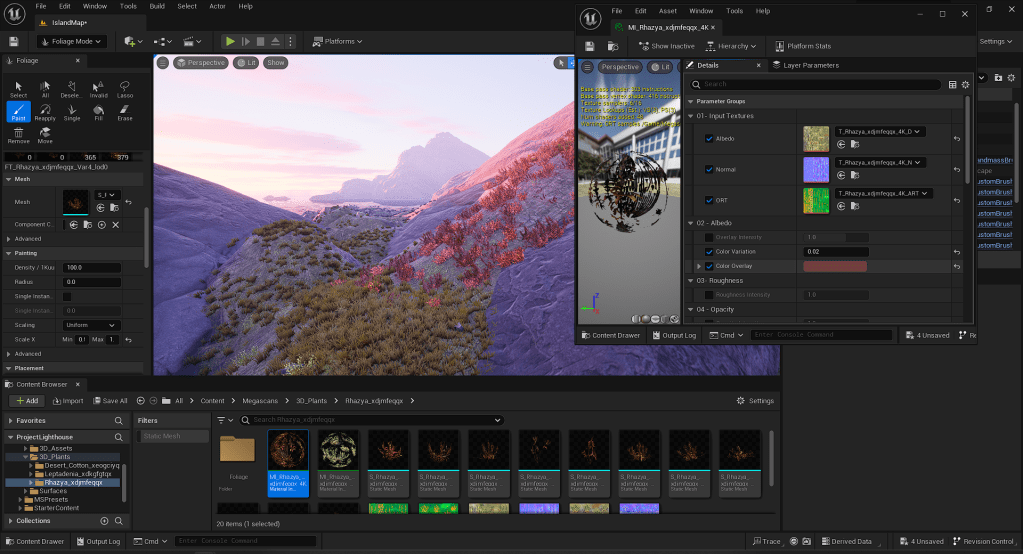Click the Reapply foliage tool
The image size is (1023, 554).
45,112
